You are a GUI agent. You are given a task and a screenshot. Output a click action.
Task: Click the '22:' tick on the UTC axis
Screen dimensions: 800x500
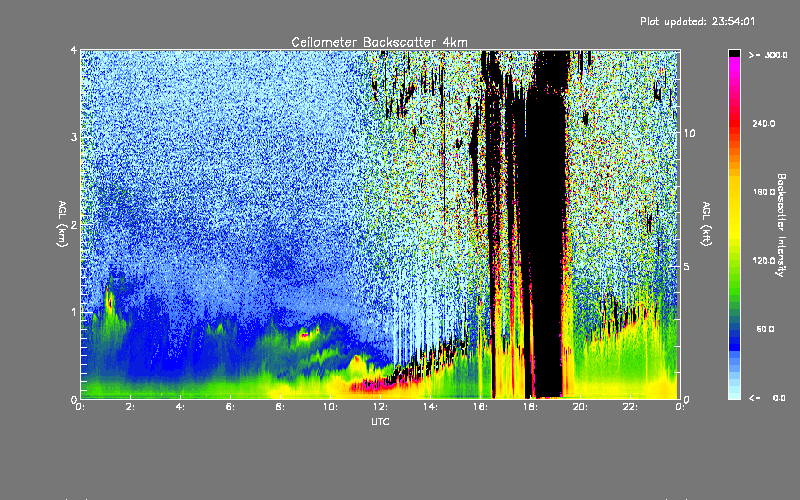(x=630, y=407)
